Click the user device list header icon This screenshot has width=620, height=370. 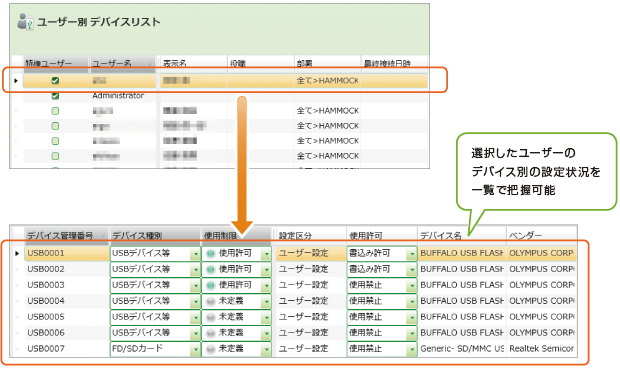point(25,21)
